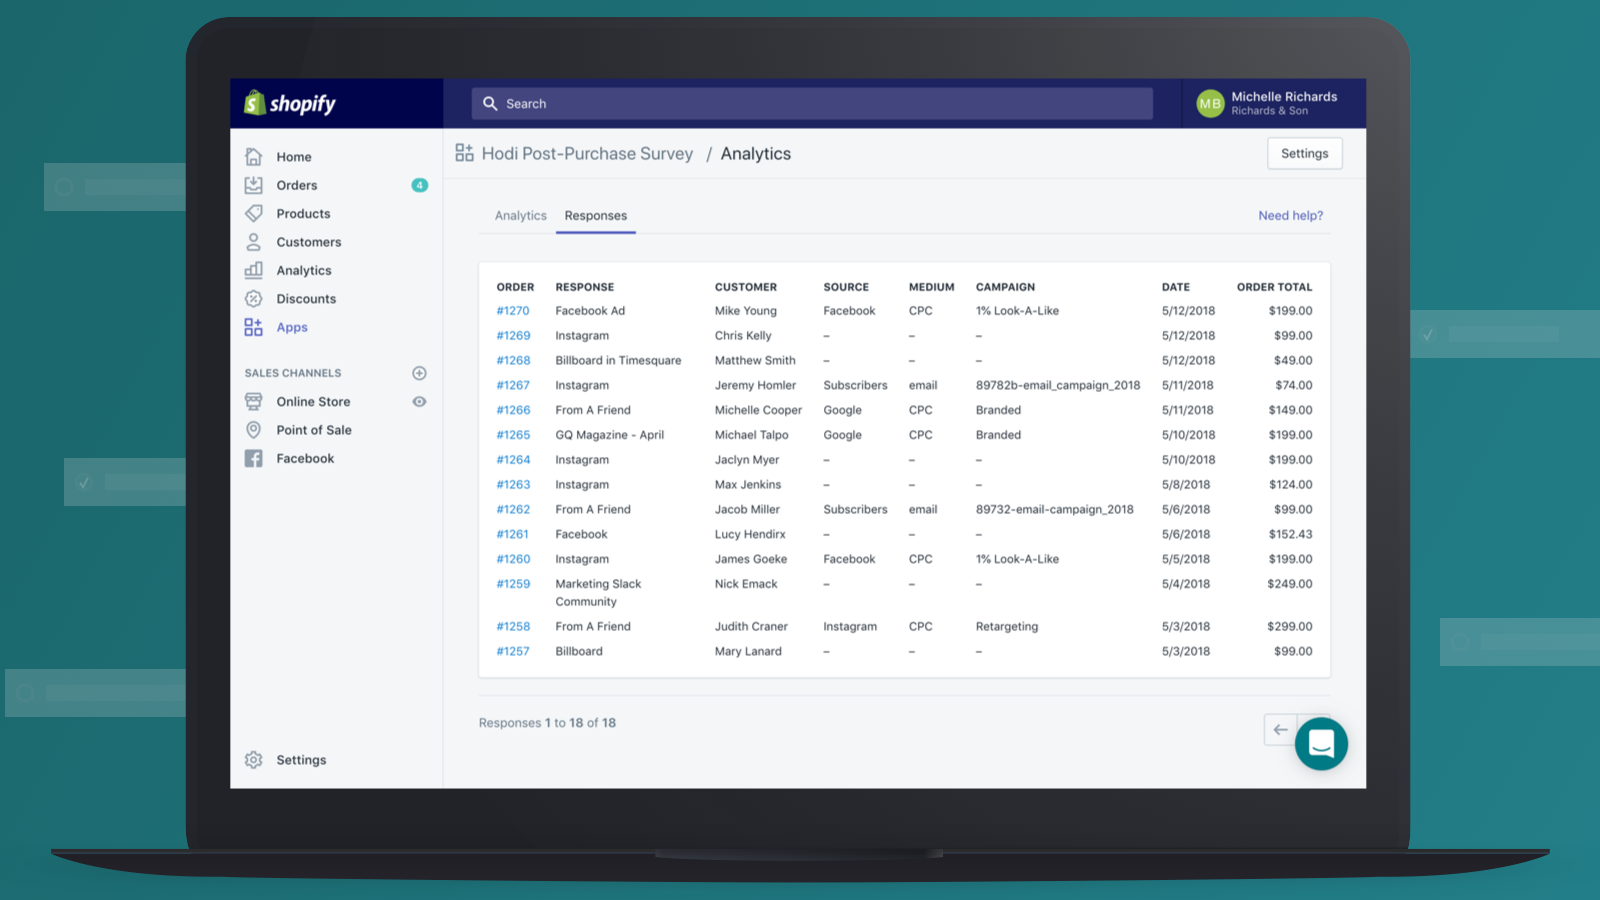Image resolution: width=1600 pixels, height=900 pixels.
Task: Click the top-right Settings button
Action: [1305, 153]
